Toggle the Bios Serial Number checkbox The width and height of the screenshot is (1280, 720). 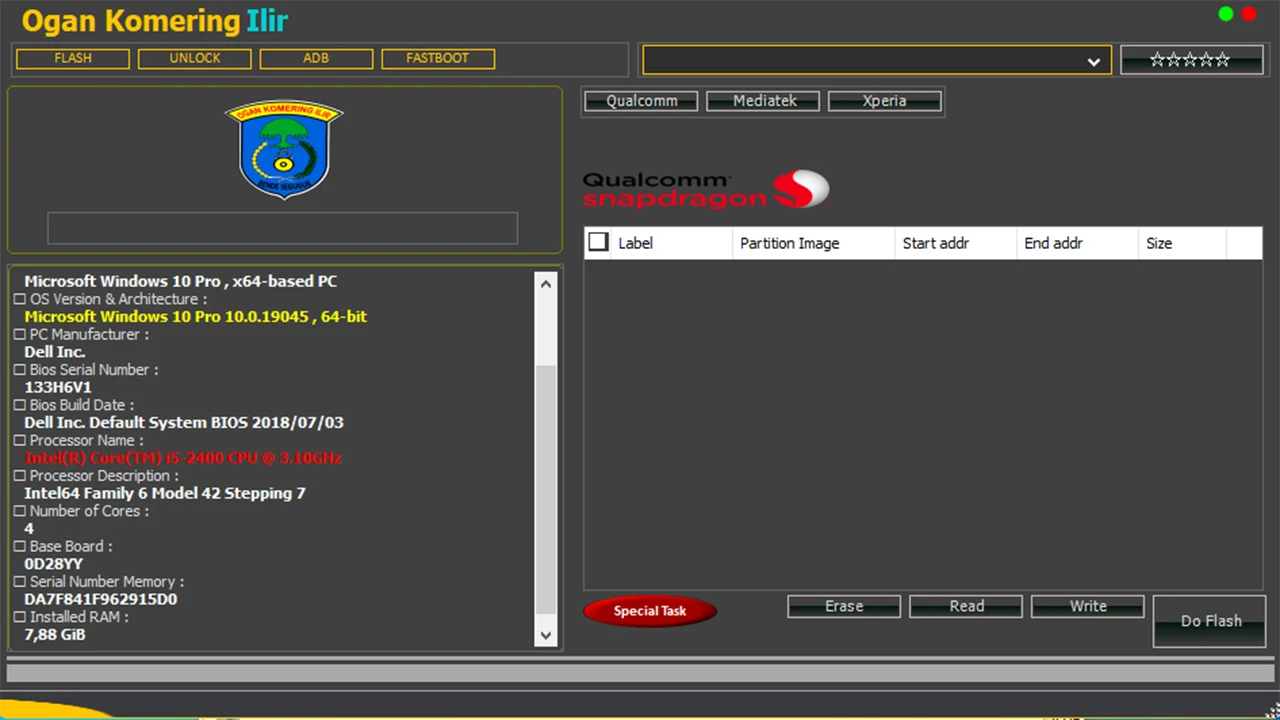pos(19,370)
